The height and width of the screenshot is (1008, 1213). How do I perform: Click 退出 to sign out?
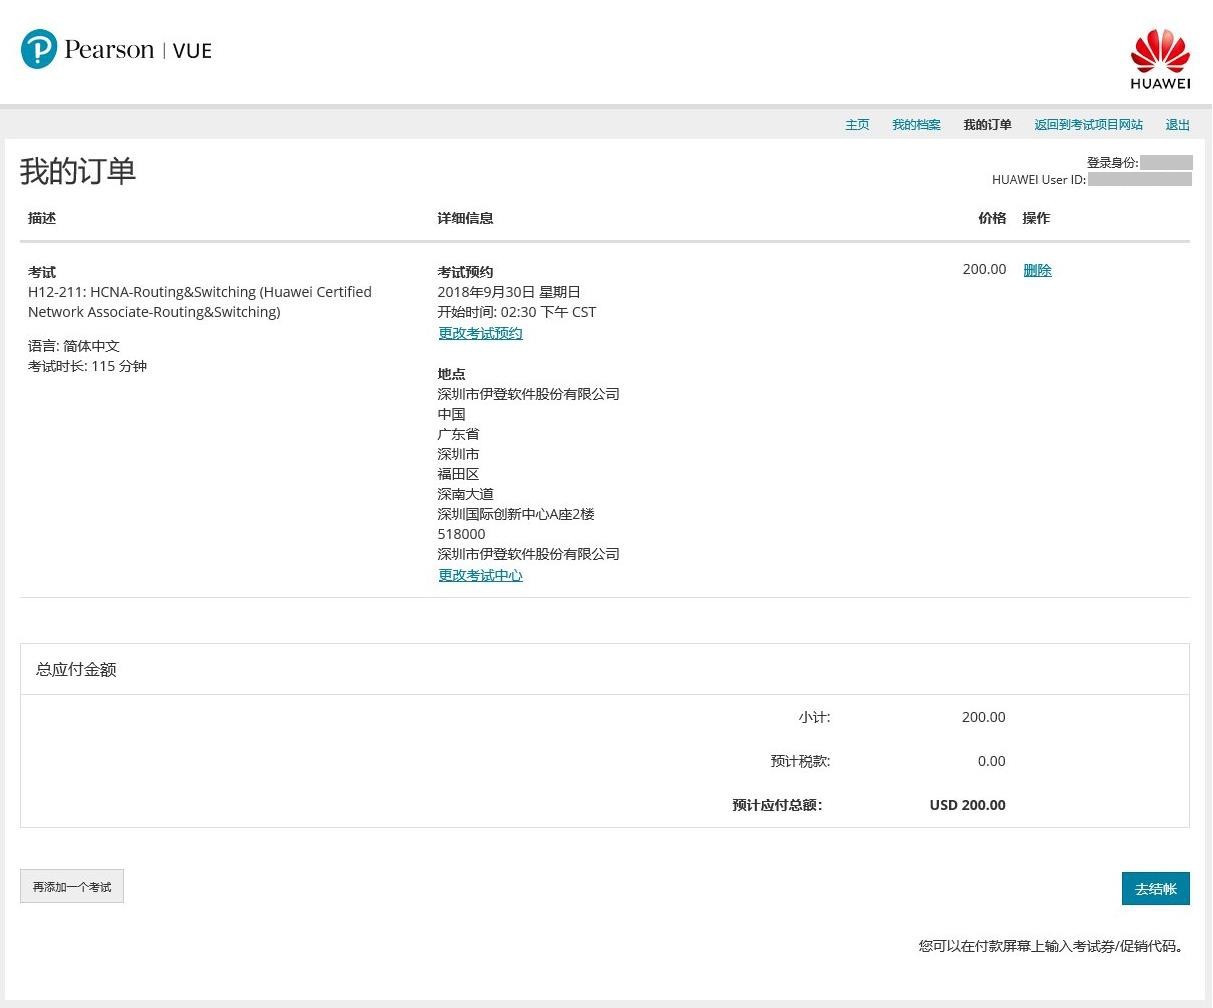(1178, 125)
